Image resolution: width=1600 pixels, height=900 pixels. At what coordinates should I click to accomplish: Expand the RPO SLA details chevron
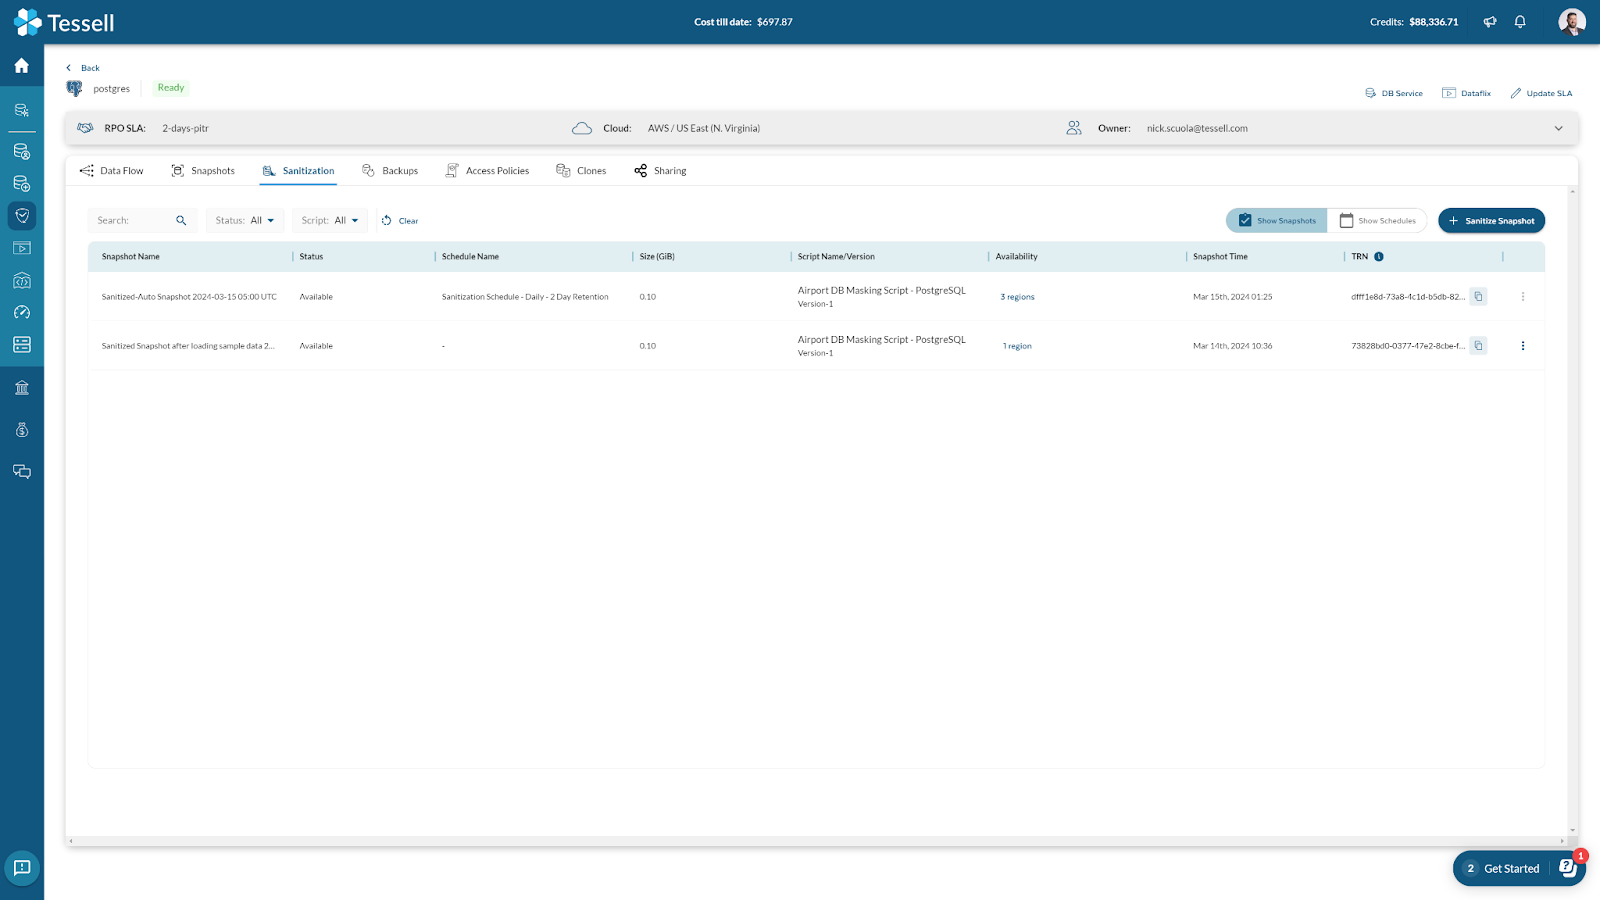click(1558, 128)
